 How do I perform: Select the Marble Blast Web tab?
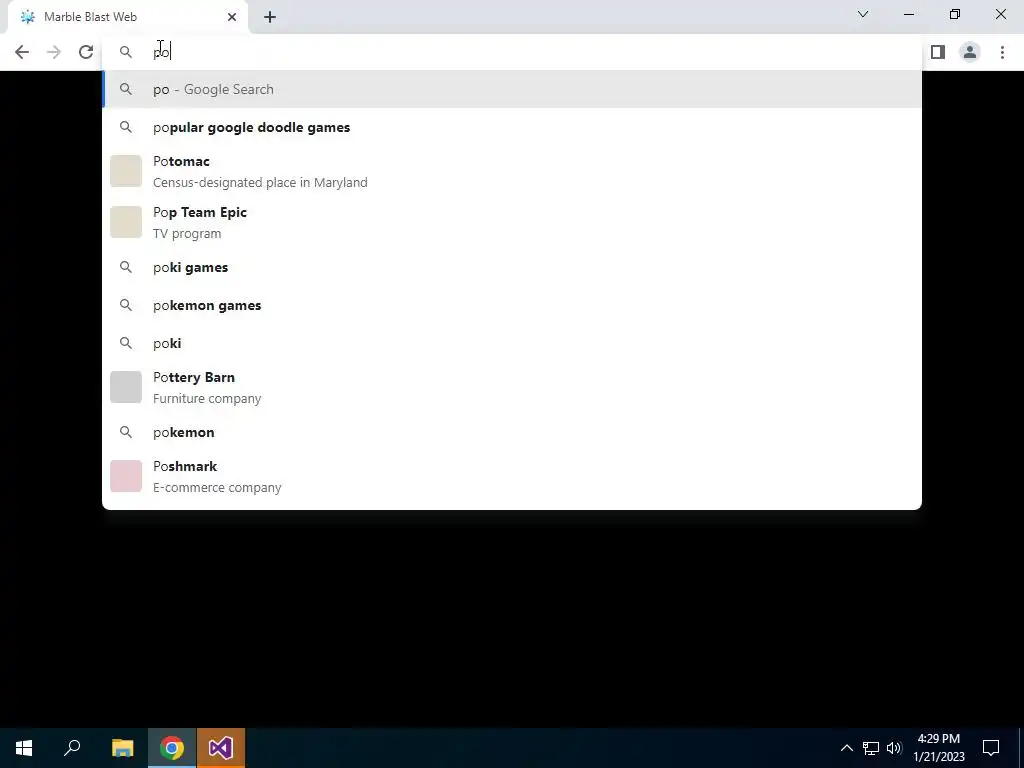pos(127,17)
